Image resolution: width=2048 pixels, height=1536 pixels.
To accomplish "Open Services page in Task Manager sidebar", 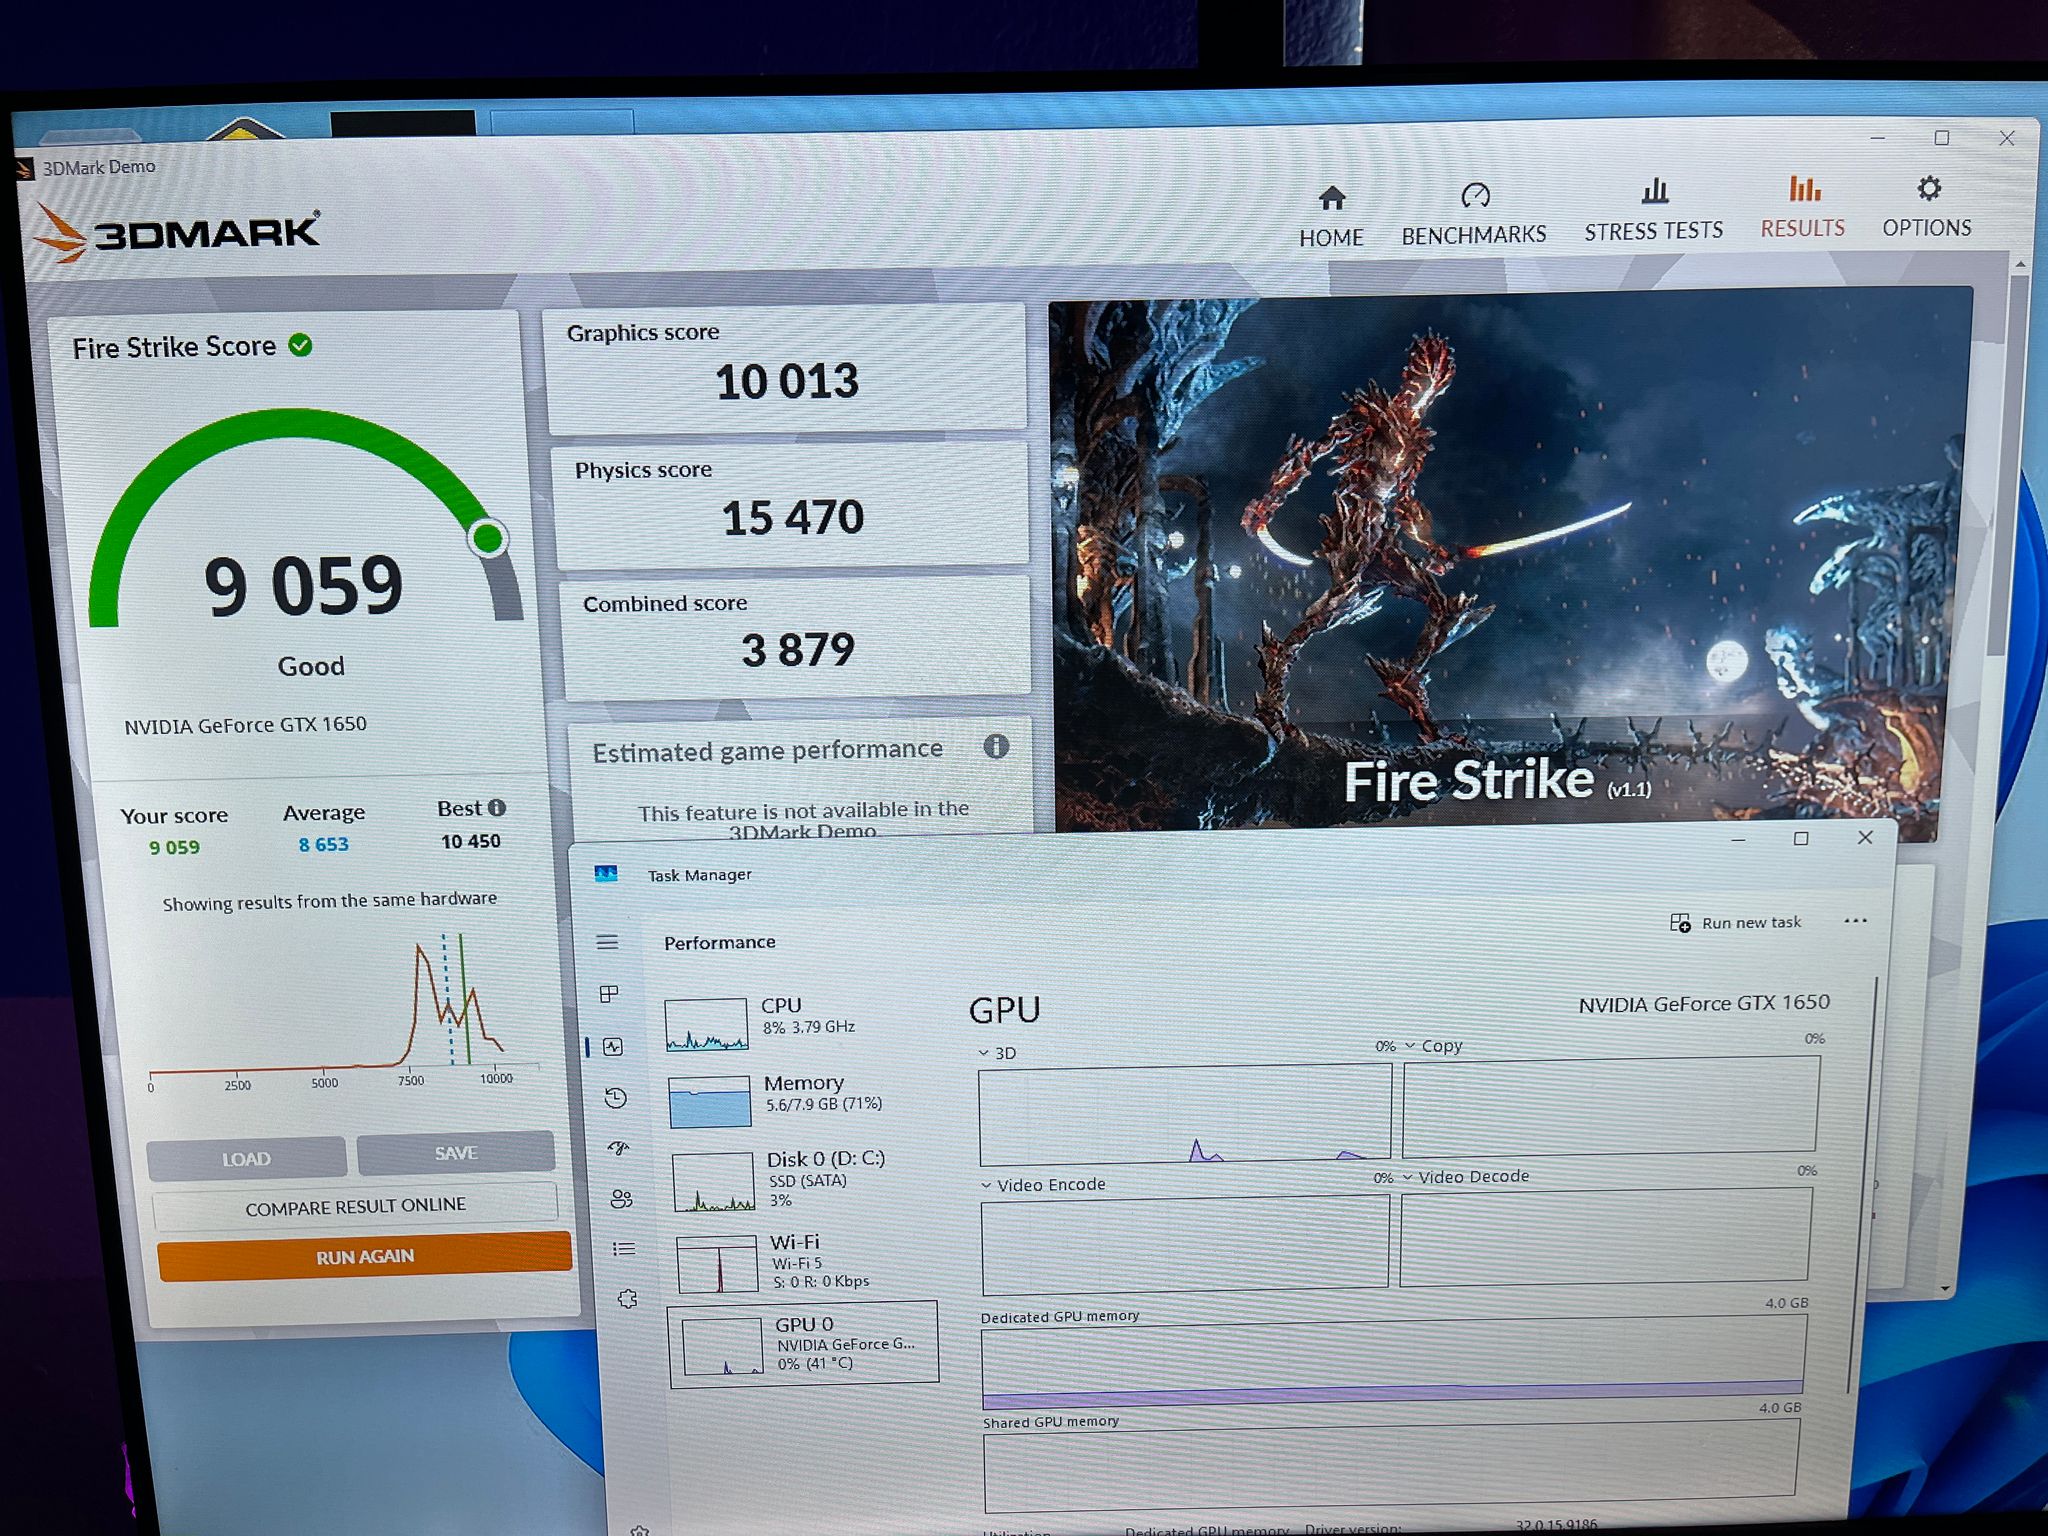I will [627, 1299].
